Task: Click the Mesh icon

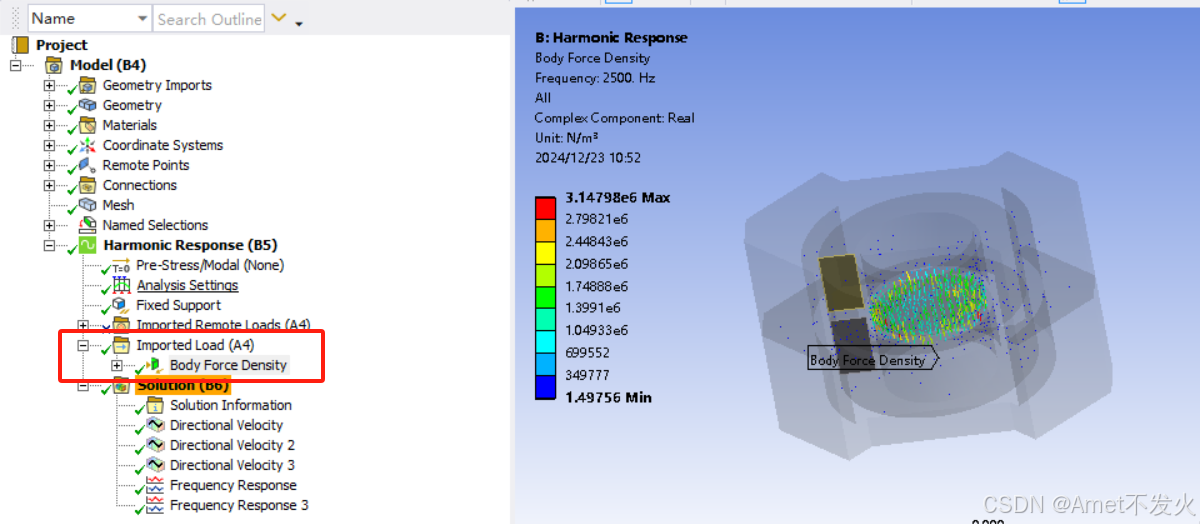Action: [x=87, y=205]
